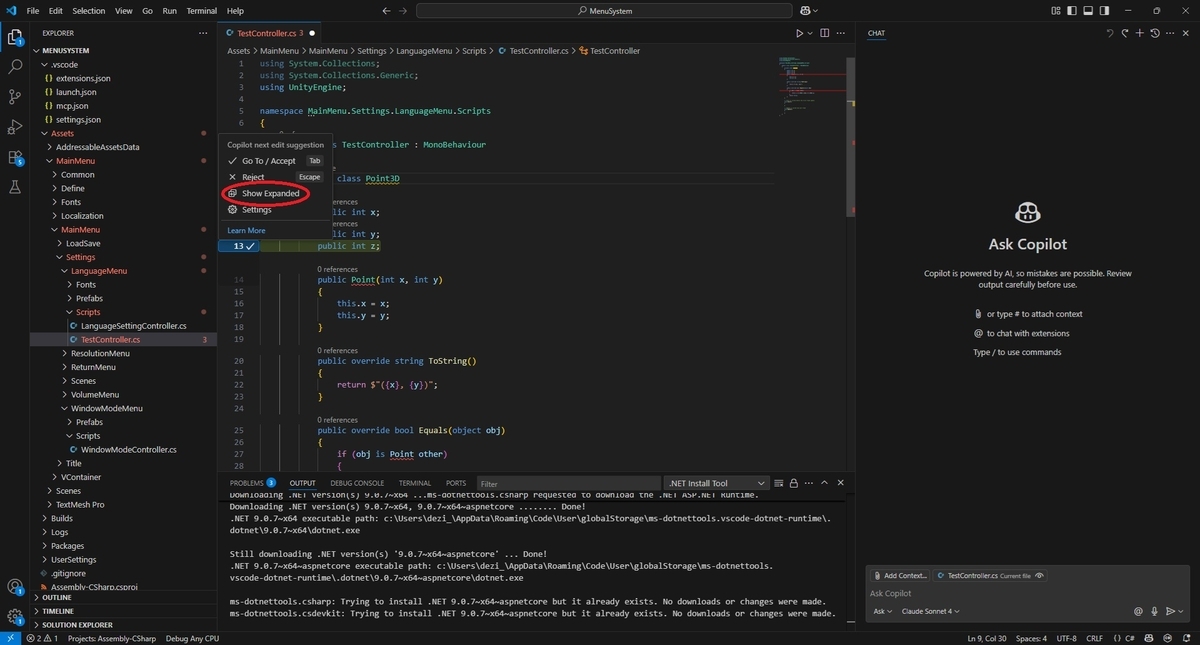Click the send arrow in Copilot chat
Viewport: 1200px width, 645px height.
click(1169, 611)
